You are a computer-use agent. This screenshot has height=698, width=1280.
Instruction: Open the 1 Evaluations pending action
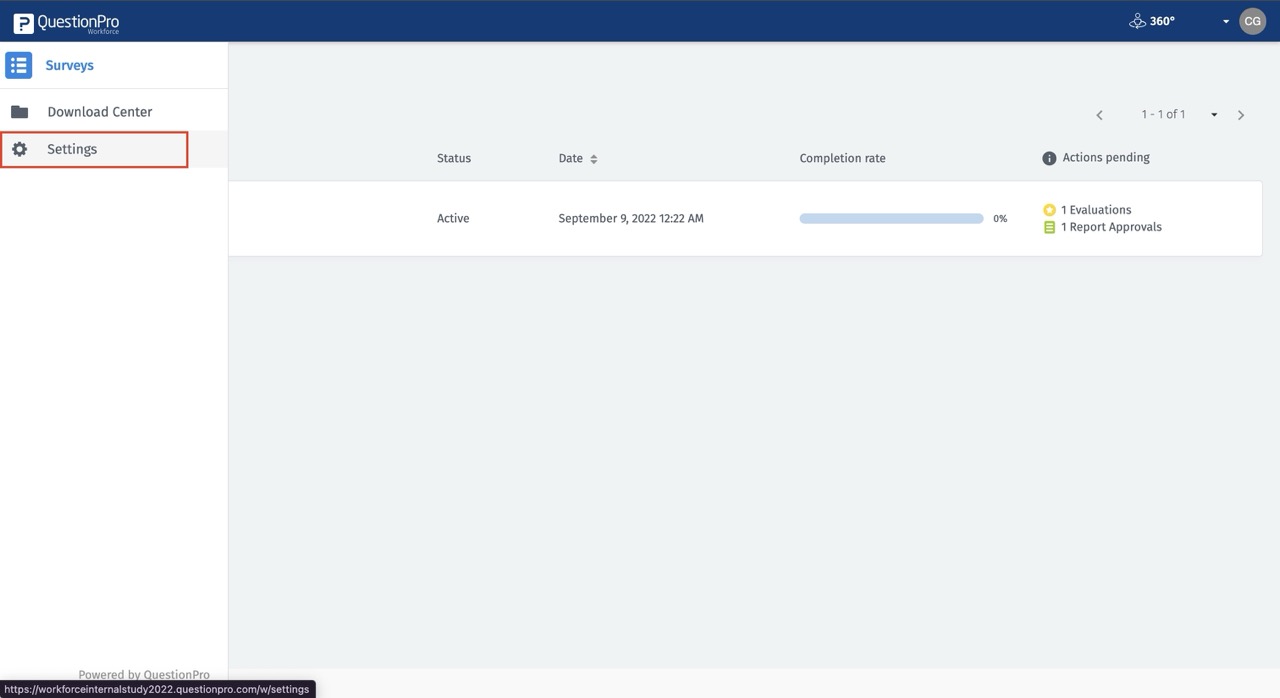pyautogui.click(x=1096, y=209)
